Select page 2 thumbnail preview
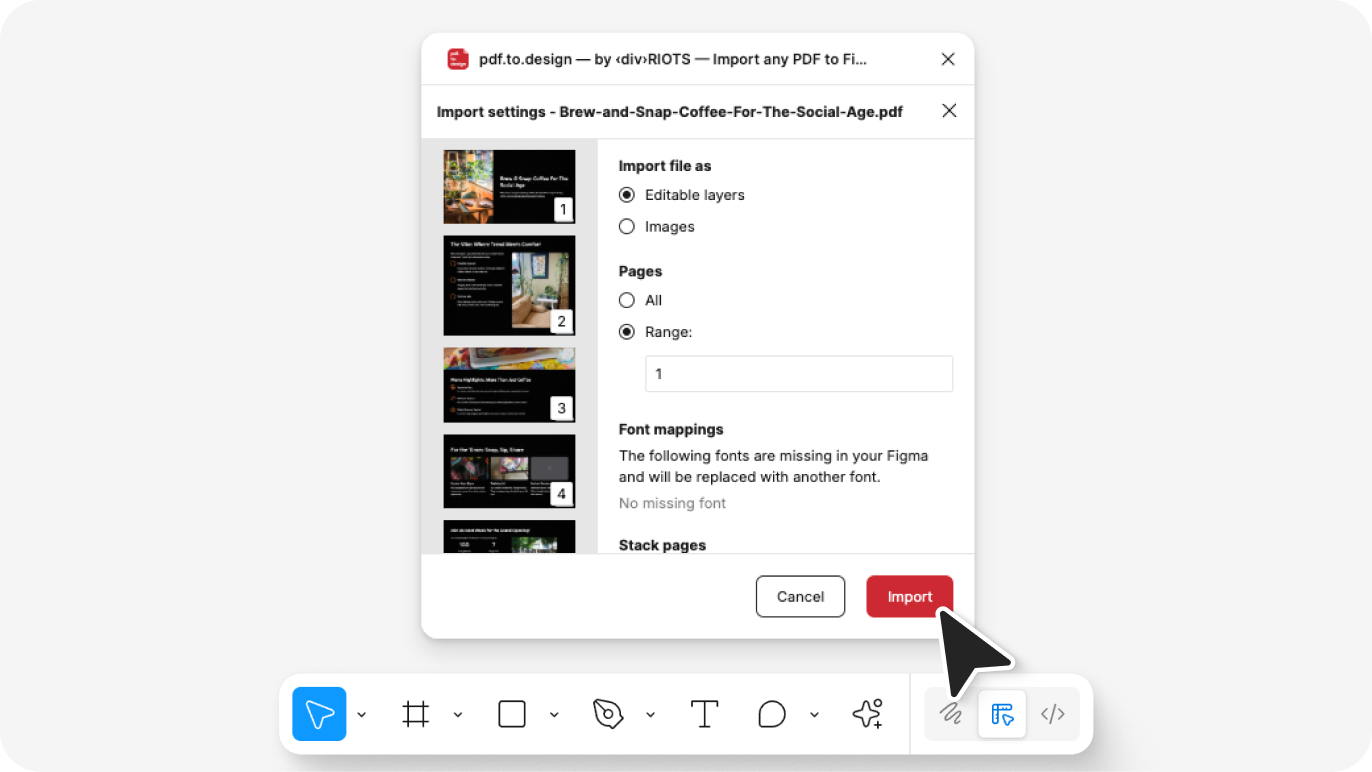Image resolution: width=1372 pixels, height=772 pixels. pyautogui.click(x=509, y=285)
